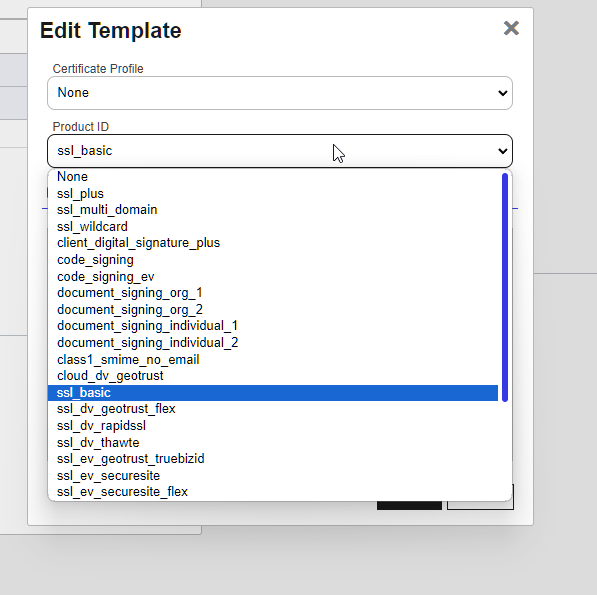Select code_signing option
This screenshot has width=597, height=595.
click(273, 260)
